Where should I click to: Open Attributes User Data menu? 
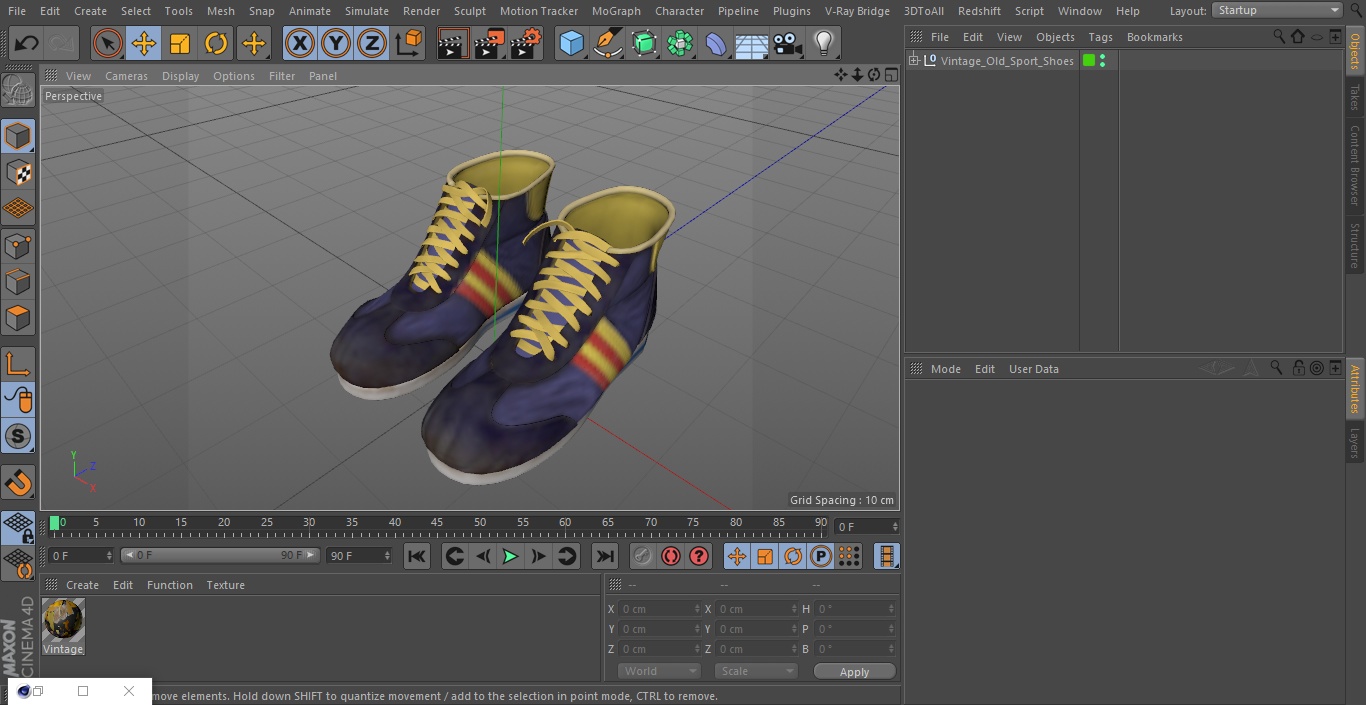point(1033,369)
